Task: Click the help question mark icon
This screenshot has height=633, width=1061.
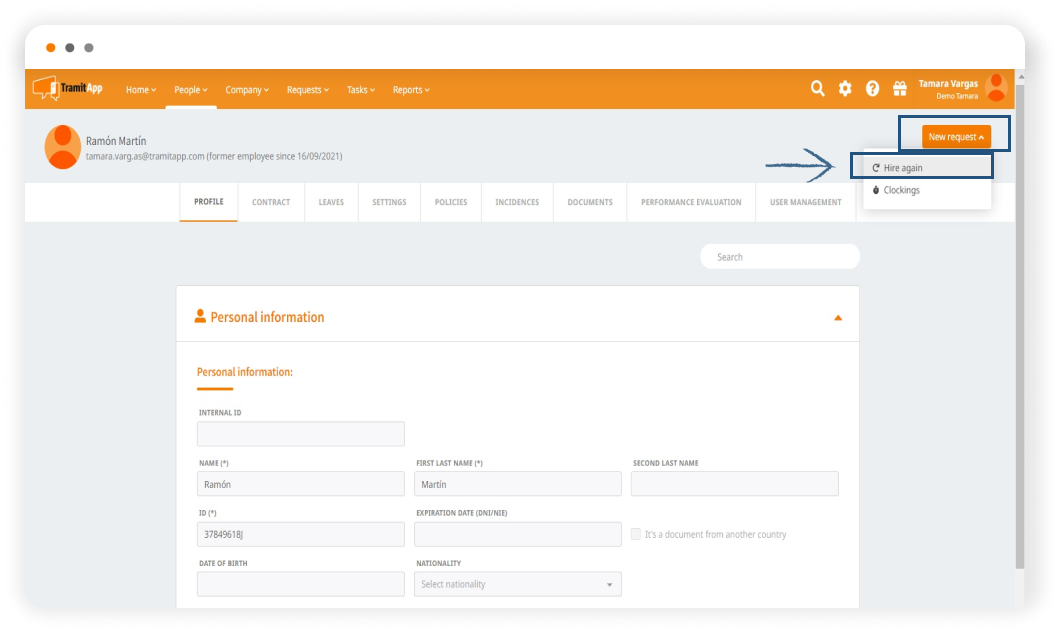Action: click(872, 89)
